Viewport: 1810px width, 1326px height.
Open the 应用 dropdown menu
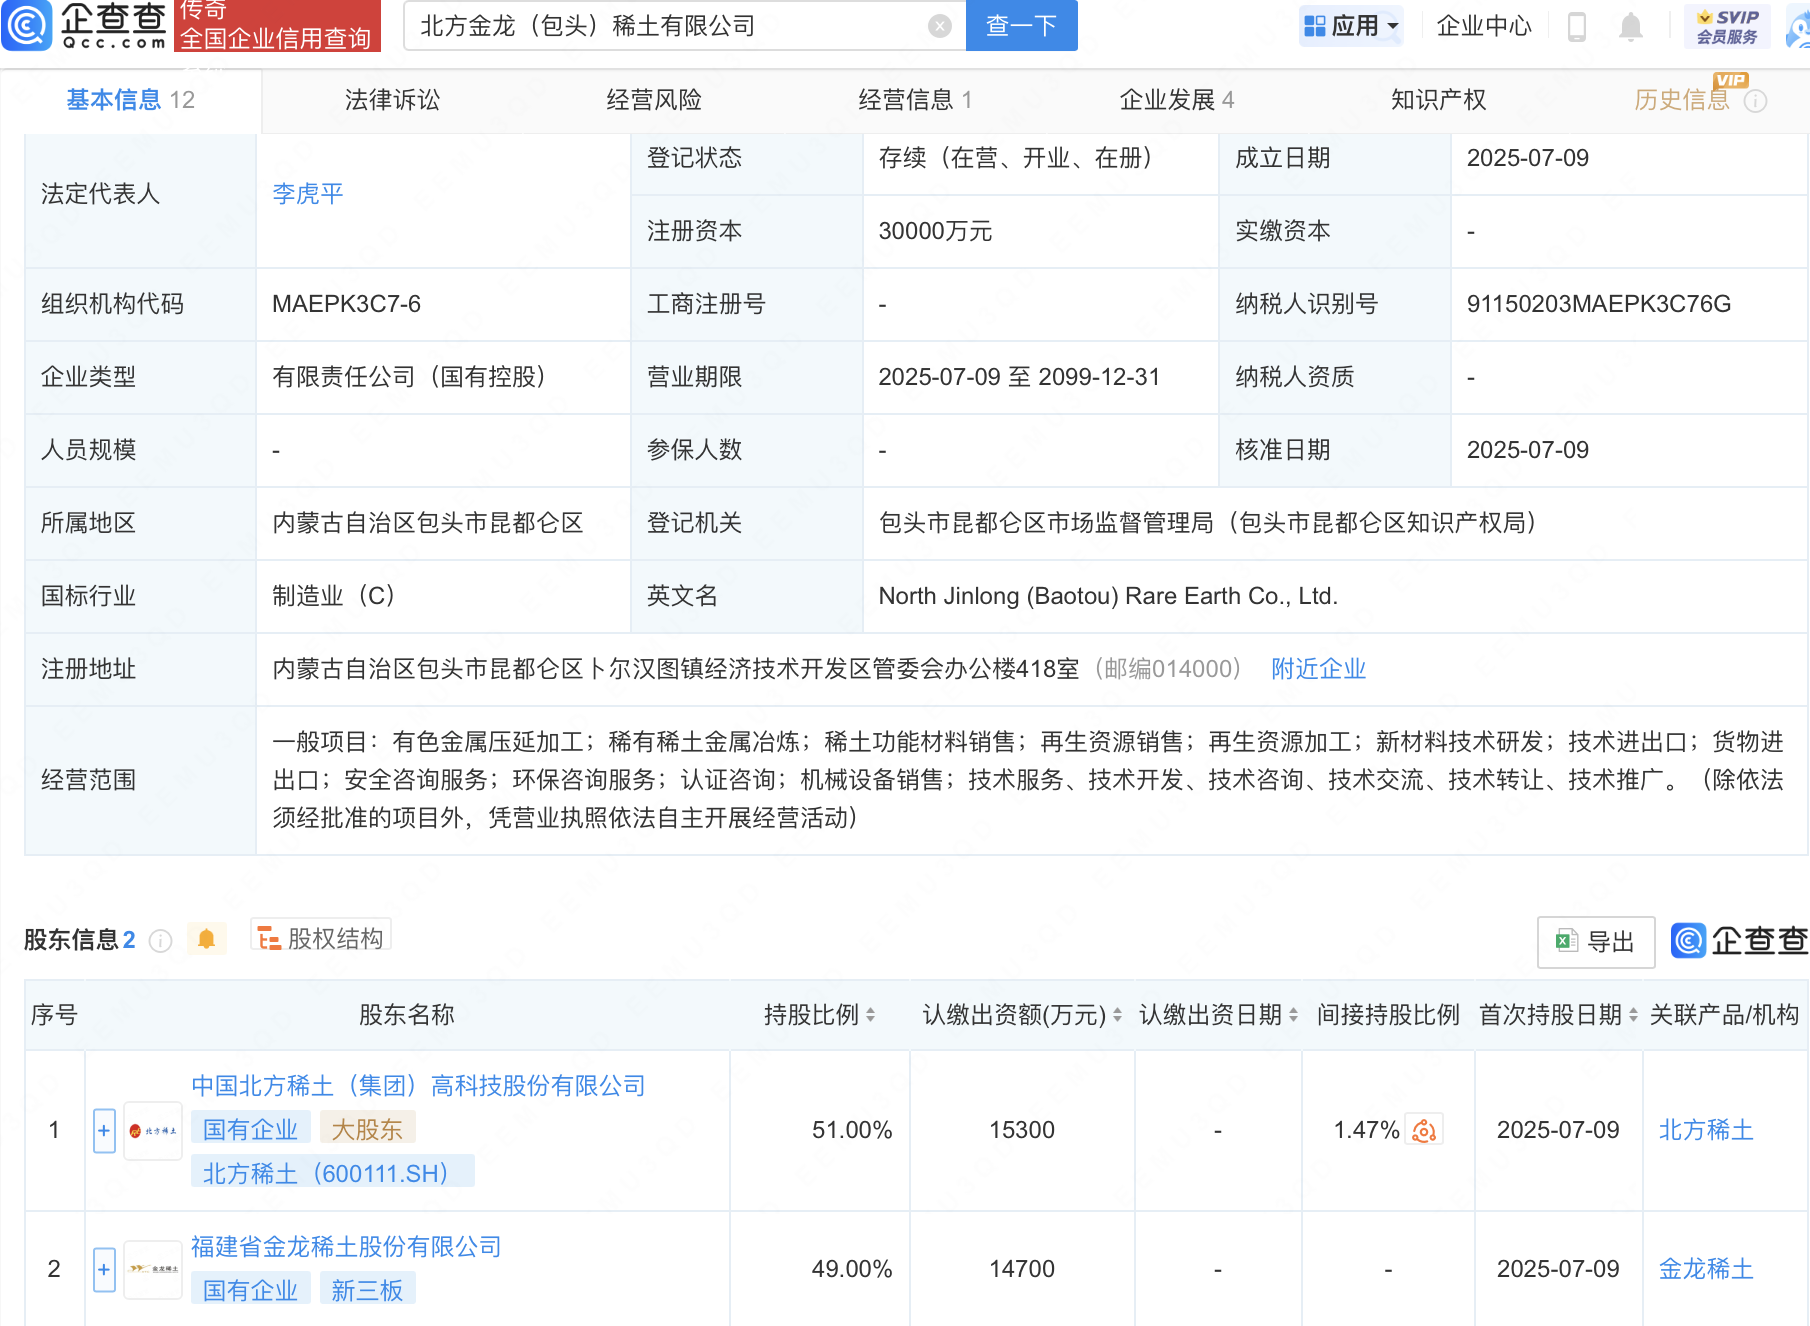pos(1351,26)
